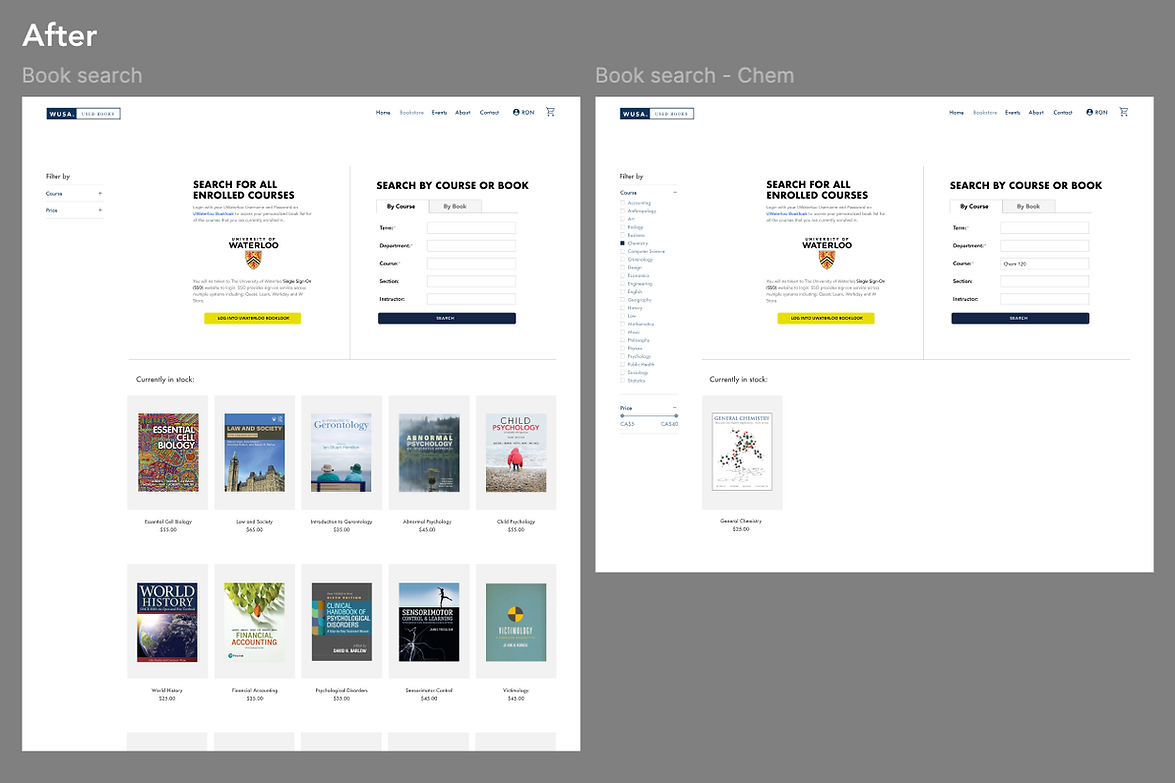Select By Book tab in Book search mockup
Viewport: 1175px width, 783px height.
455,206
